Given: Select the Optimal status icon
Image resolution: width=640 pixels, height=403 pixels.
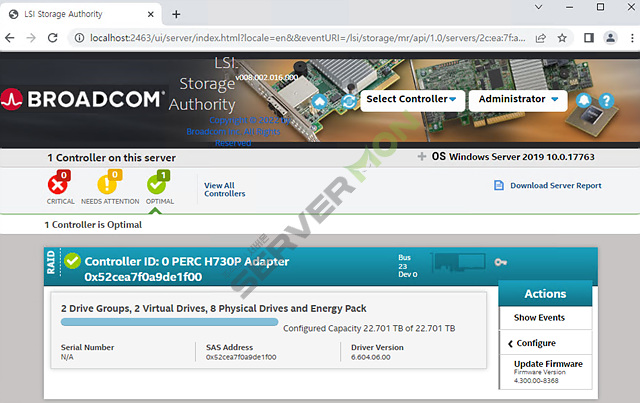Looking at the screenshot, I should point(159,183).
